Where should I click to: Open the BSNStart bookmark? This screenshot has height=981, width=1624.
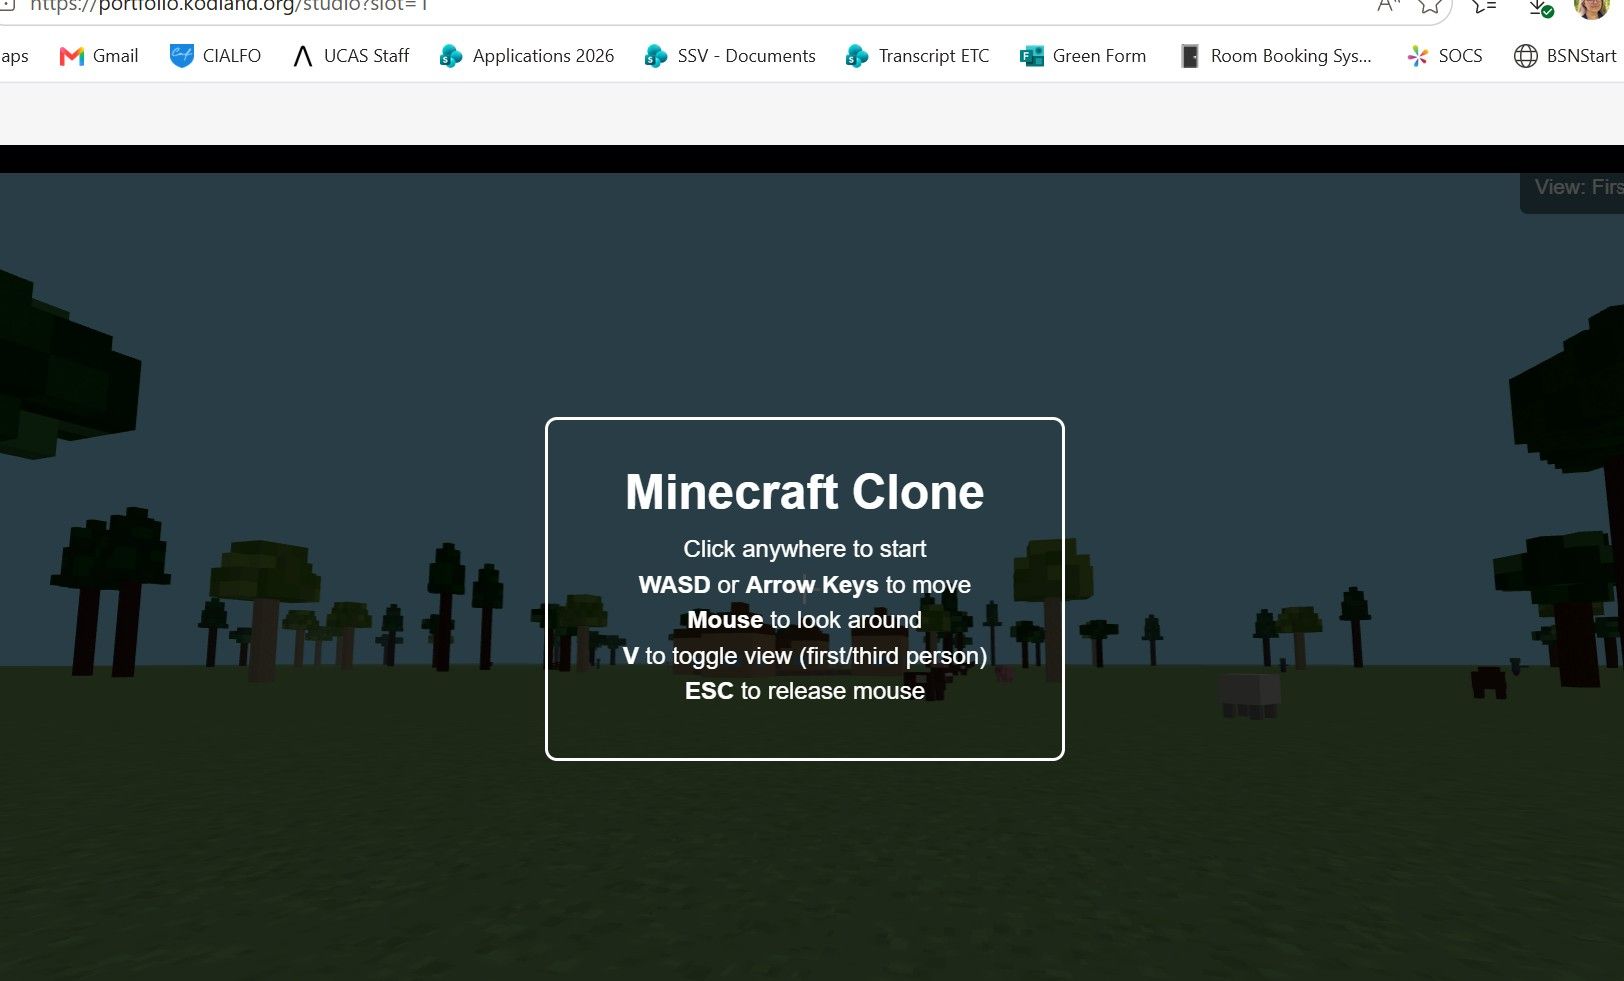tap(1565, 56)
